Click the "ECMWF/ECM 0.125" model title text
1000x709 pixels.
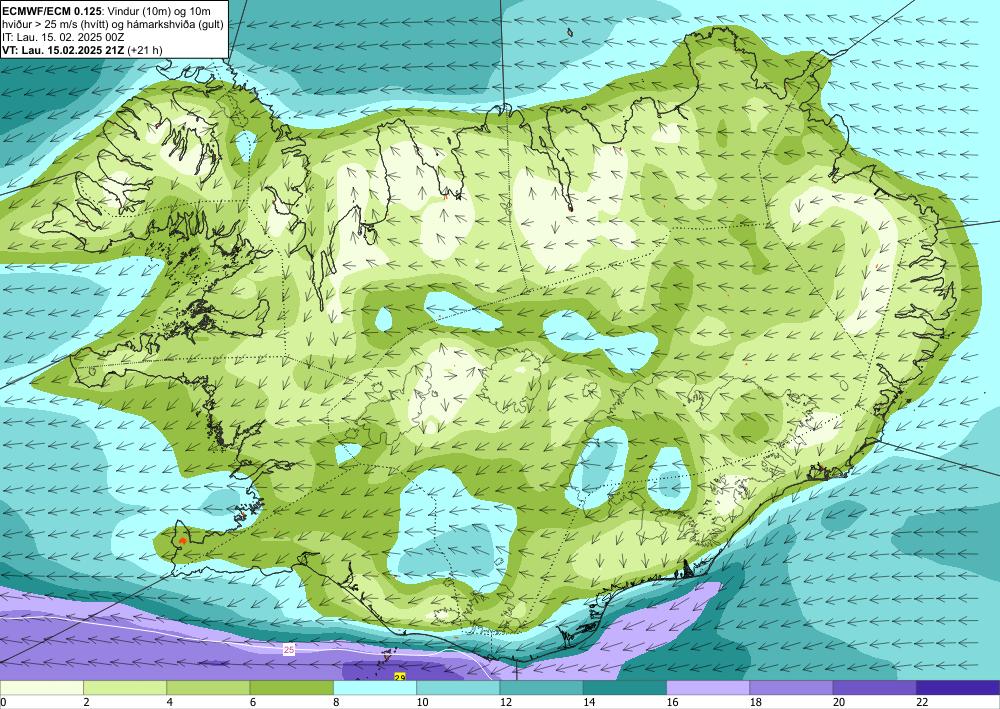pos(52,11)
